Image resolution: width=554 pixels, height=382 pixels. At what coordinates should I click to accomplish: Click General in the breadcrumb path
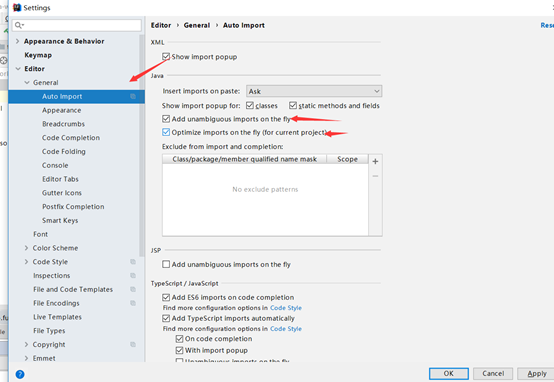pos(197,25)
